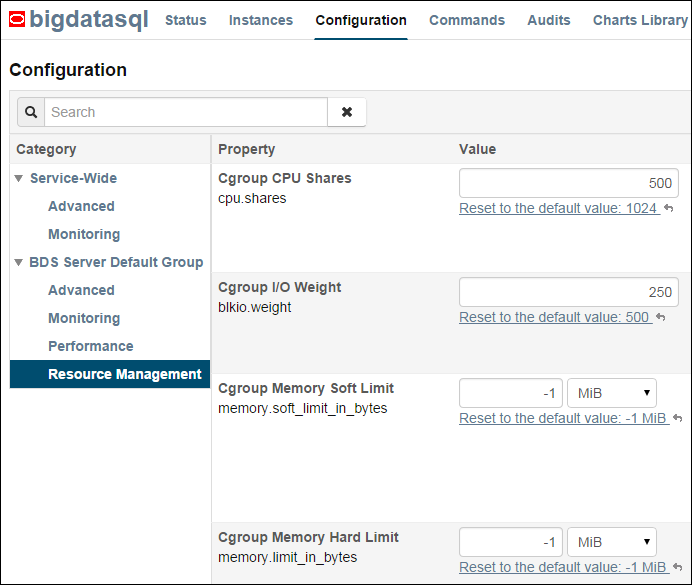Select Monitoring under BDS Server Default Group
This screenshot has height=585, width=692.
pyautogui.click(x=84, y=318)
